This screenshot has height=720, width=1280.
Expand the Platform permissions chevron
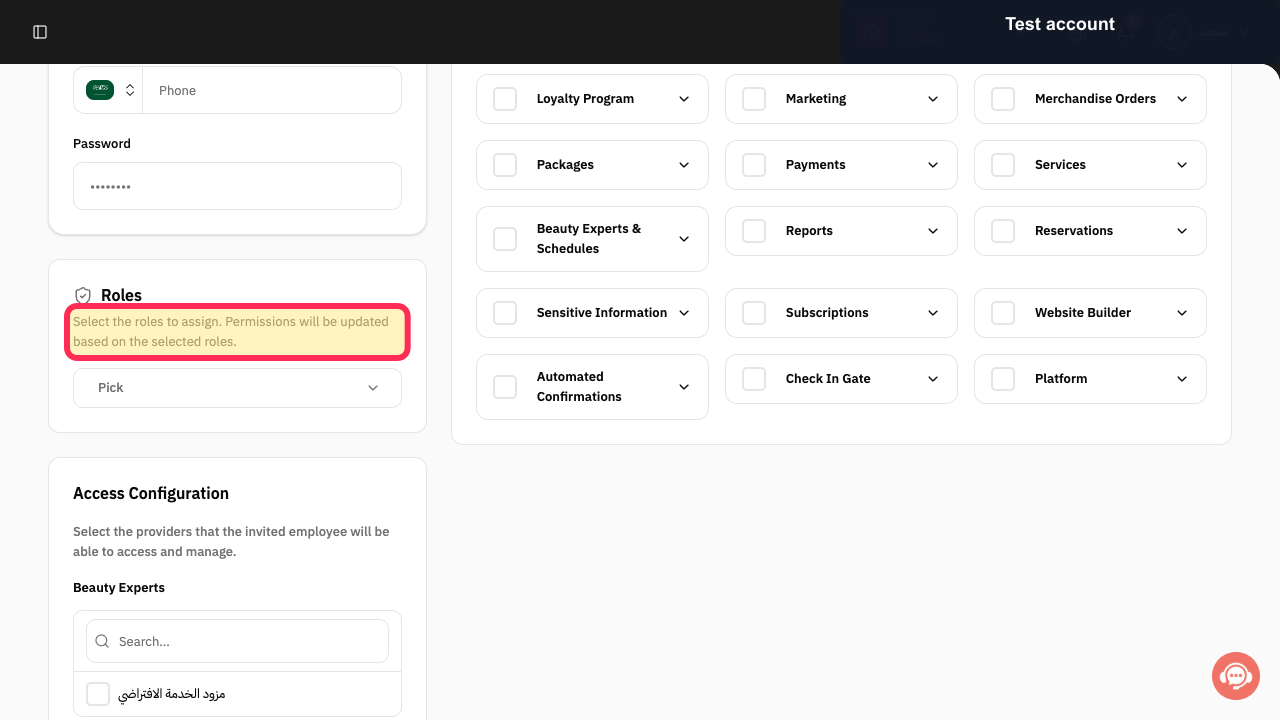point(1182,379)
